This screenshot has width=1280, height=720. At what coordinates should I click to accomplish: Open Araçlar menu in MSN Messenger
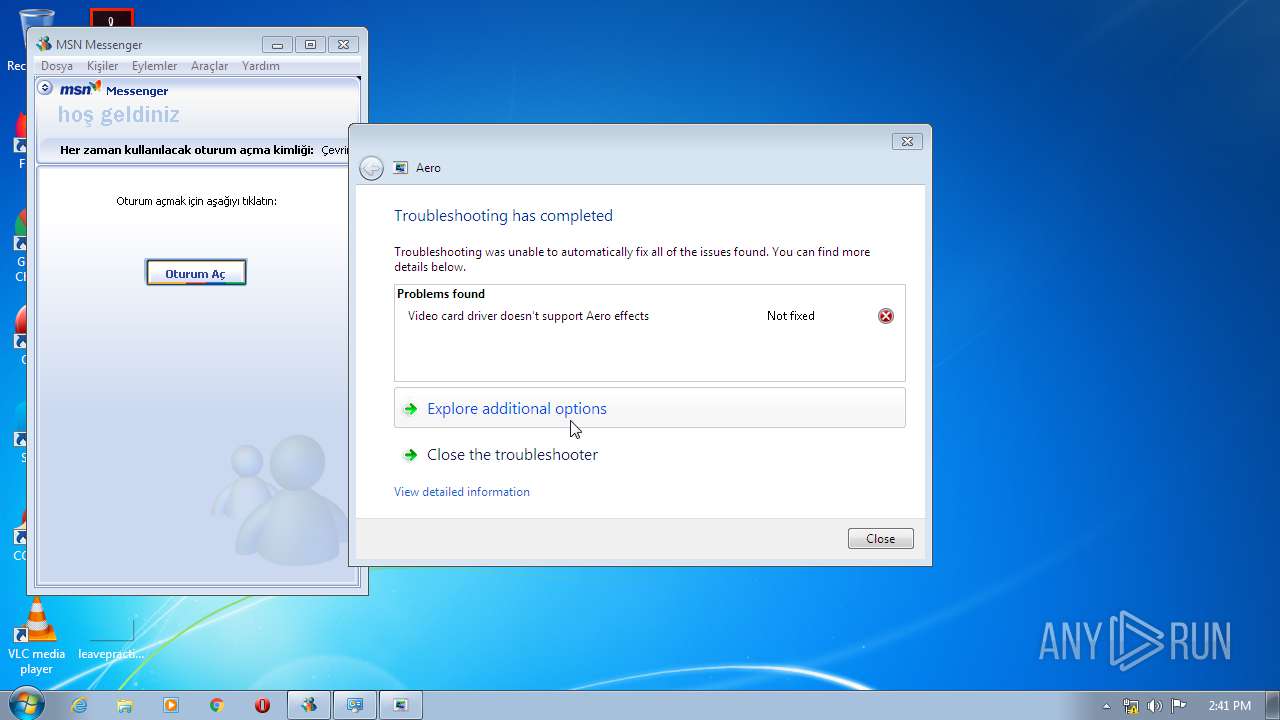[210, 66]
